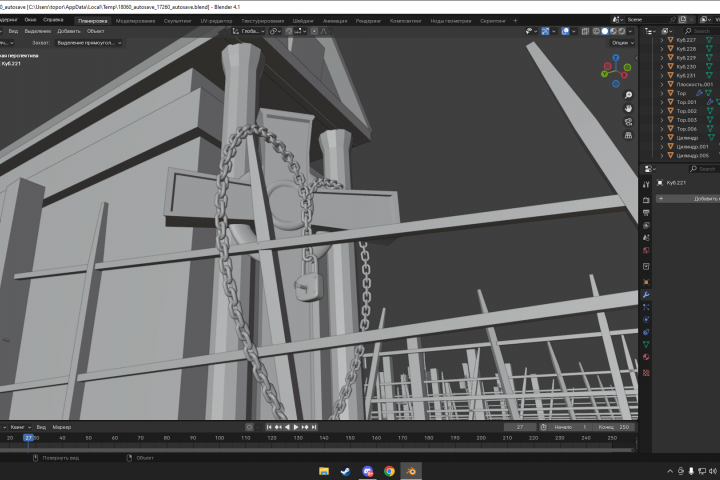
Task: Open Render properties camera tab icon
Action: (x=646, y=200)
